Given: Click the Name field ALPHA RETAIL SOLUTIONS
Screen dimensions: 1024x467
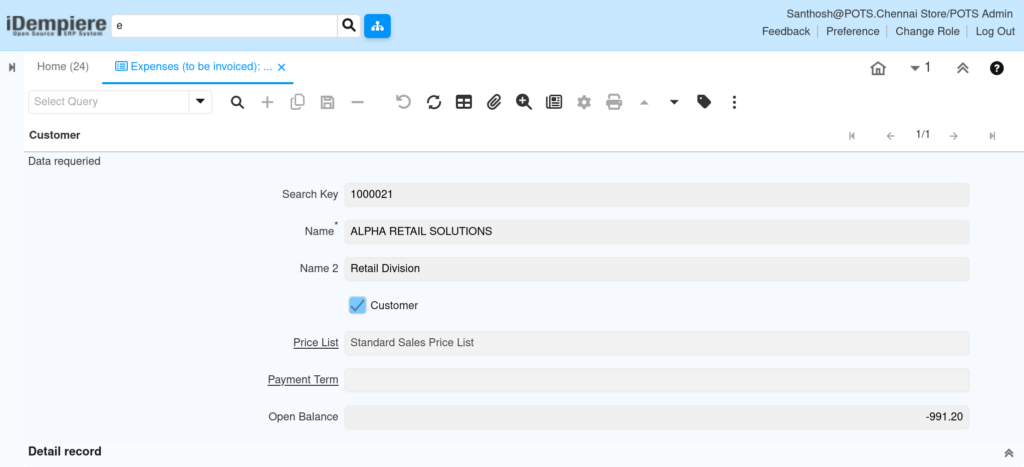Looking at the screenshot, I should click(x=656, y=231).
